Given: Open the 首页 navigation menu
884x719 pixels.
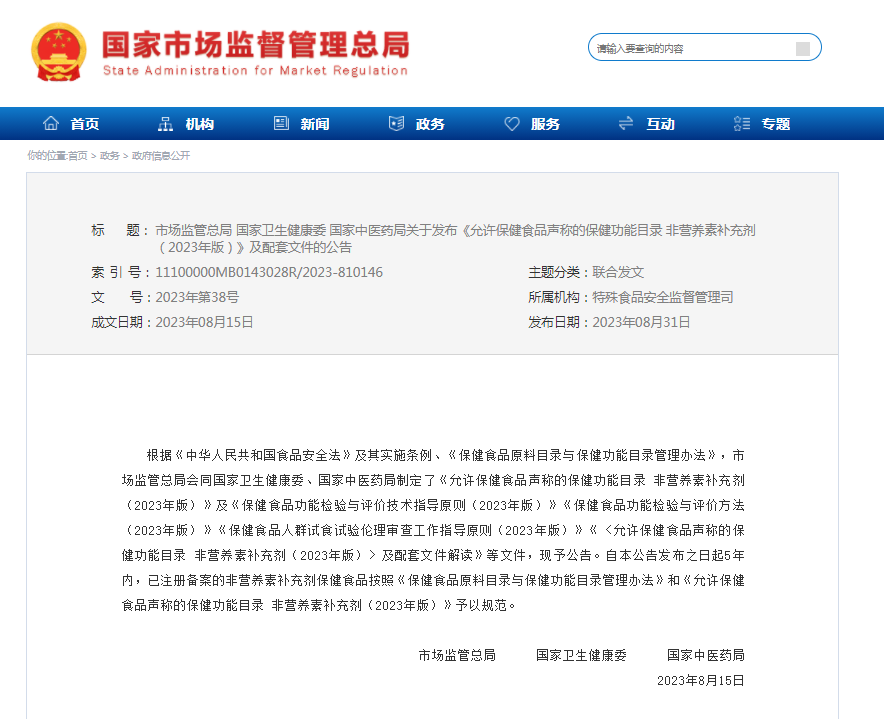Looking at the screenshot, I should pos(84,123).
